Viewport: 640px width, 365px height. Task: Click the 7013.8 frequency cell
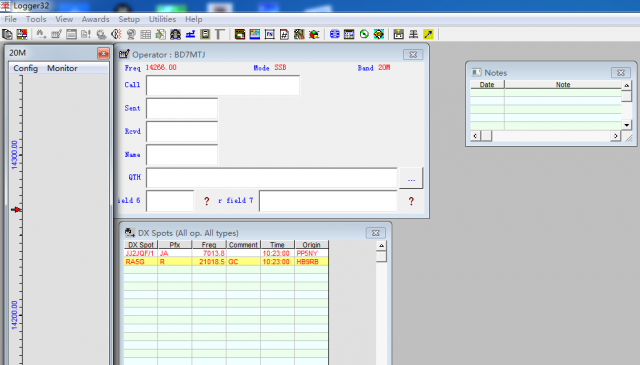(209, 254)
